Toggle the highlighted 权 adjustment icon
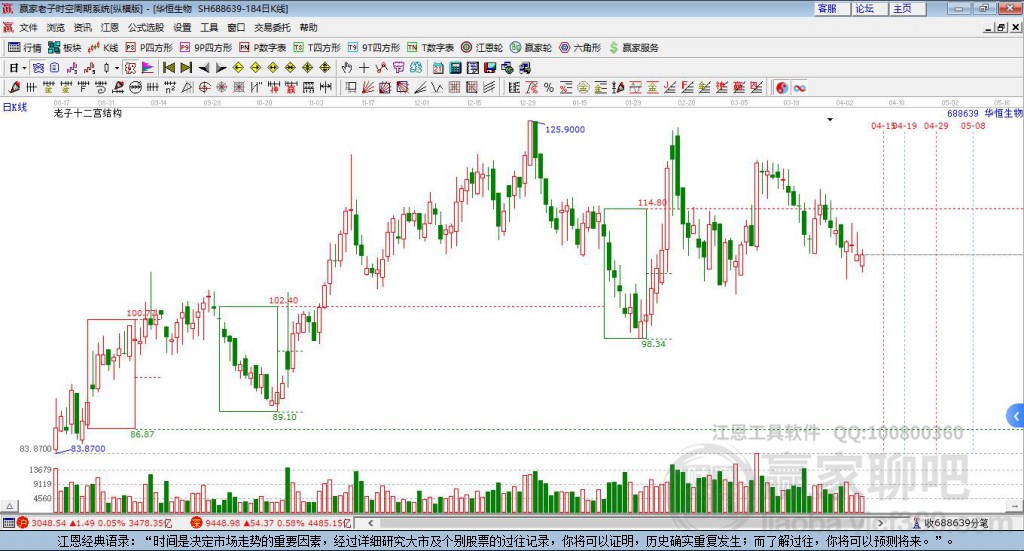The height and width of the screenshot is (551, 1024). pyautogui.click(x=131, y=67)
